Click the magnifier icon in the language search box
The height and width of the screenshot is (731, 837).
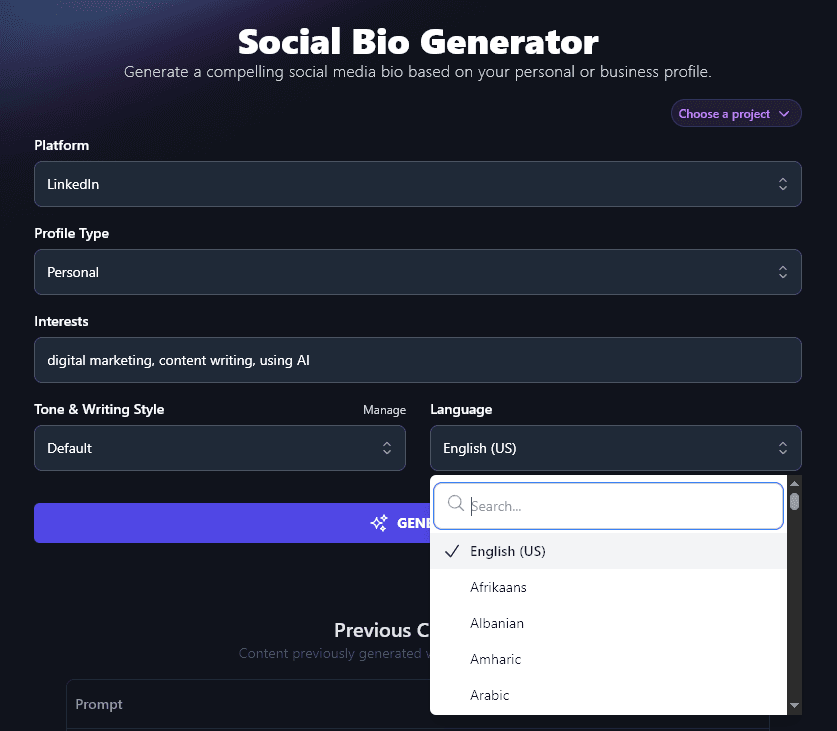pos(456,505)
